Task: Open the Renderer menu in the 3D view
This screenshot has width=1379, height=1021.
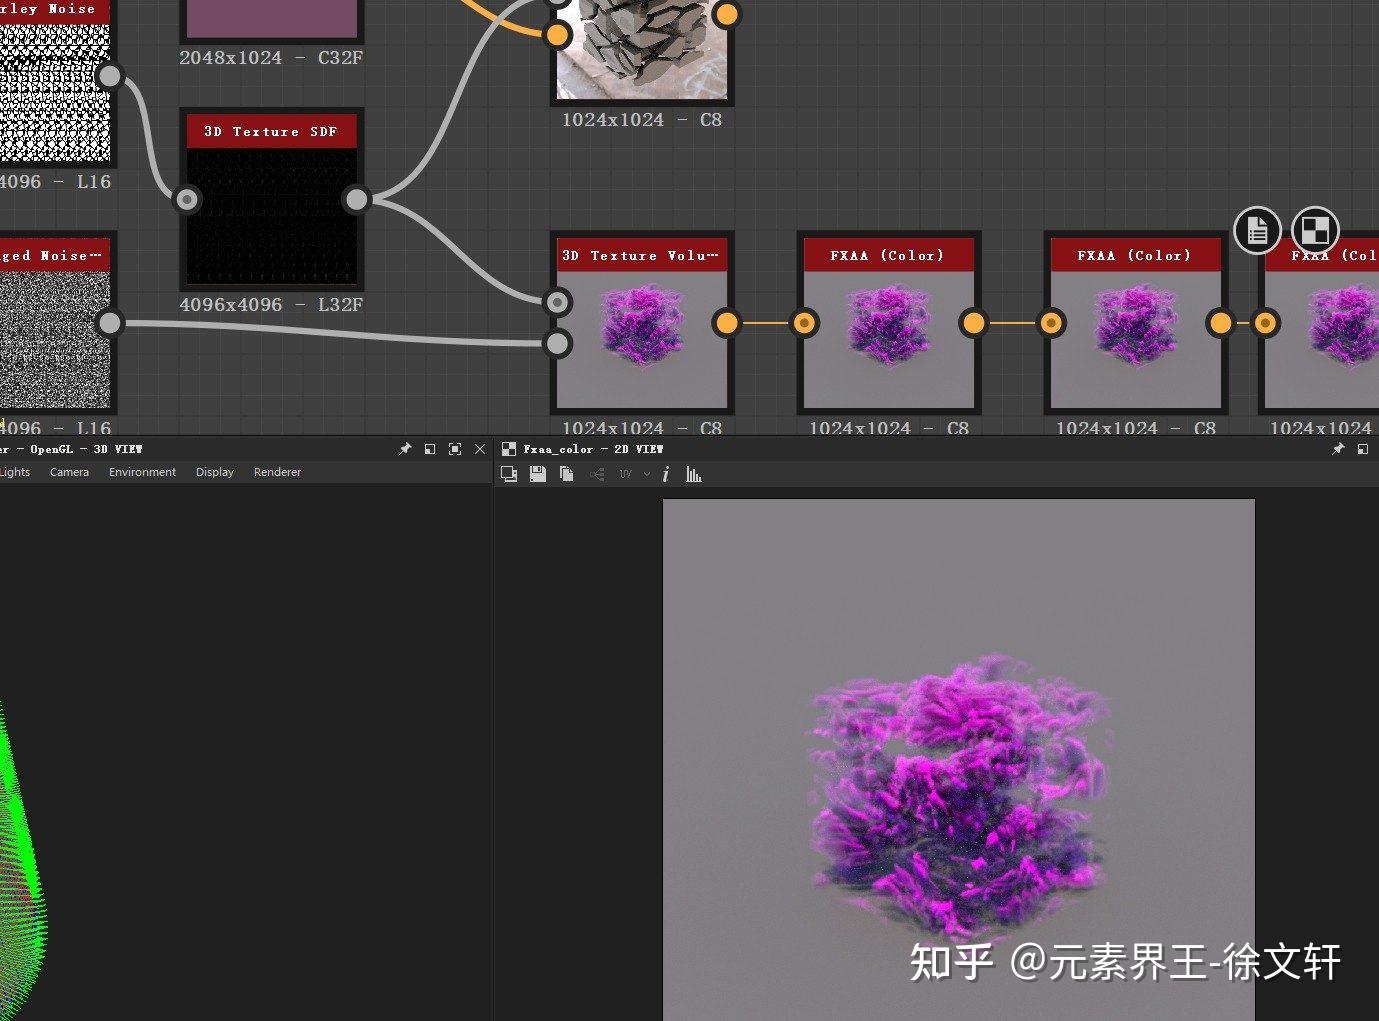Action: tap(277, 472)
